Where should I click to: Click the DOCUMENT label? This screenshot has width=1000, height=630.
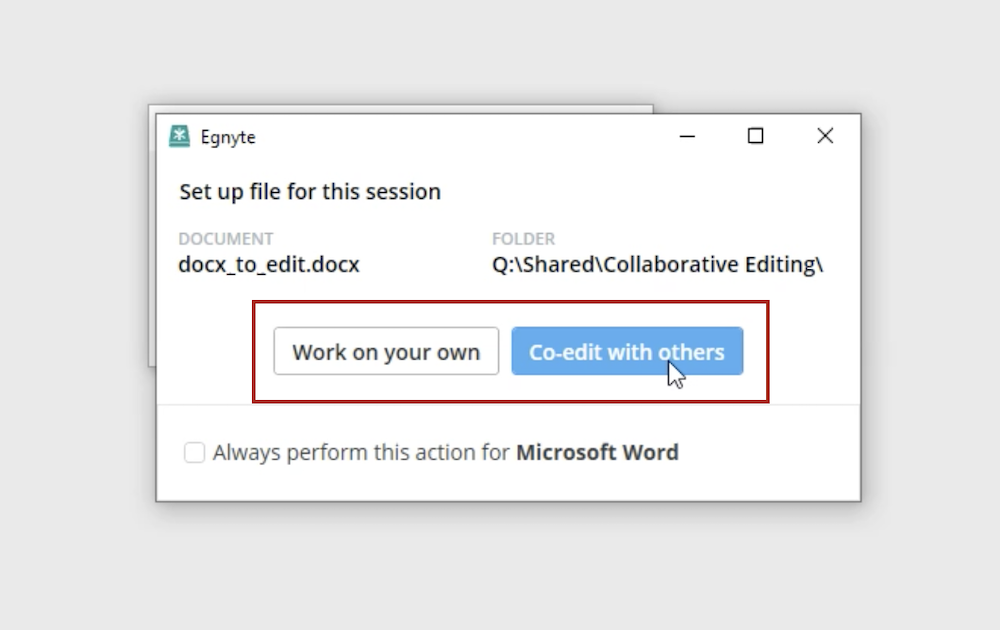point(226,239)
